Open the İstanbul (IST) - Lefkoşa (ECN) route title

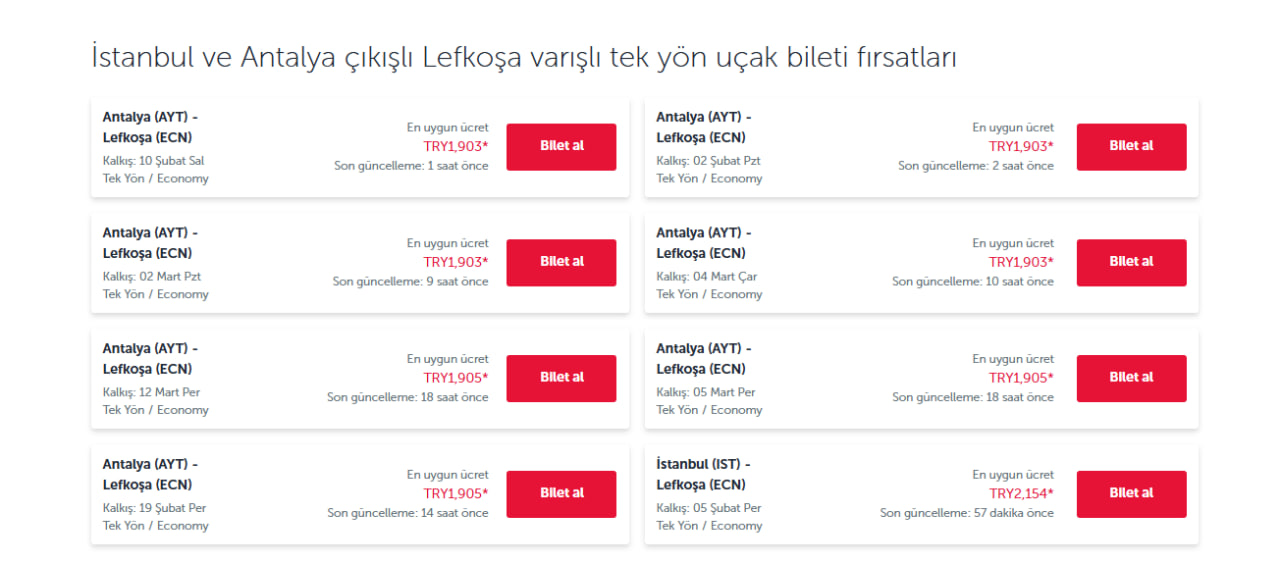coord(702,474)
